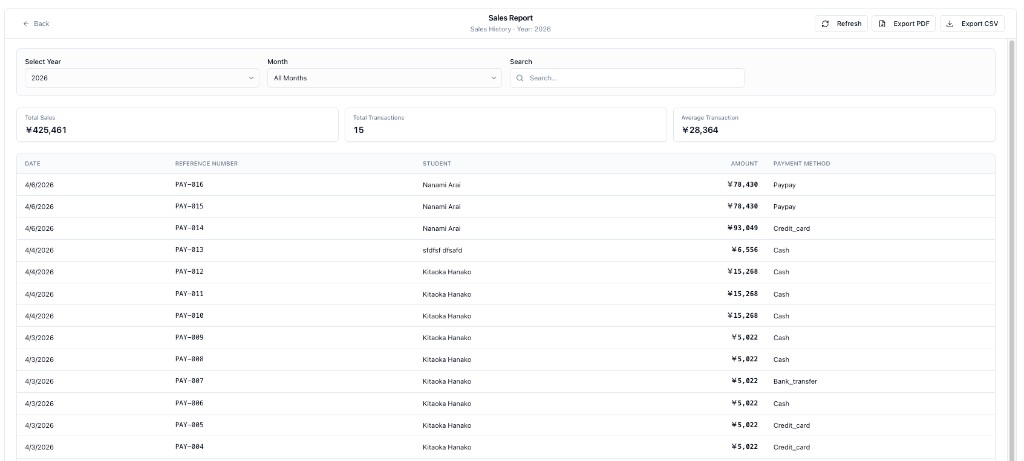Click Total Sales value ¥425,461

pos(46,130)
